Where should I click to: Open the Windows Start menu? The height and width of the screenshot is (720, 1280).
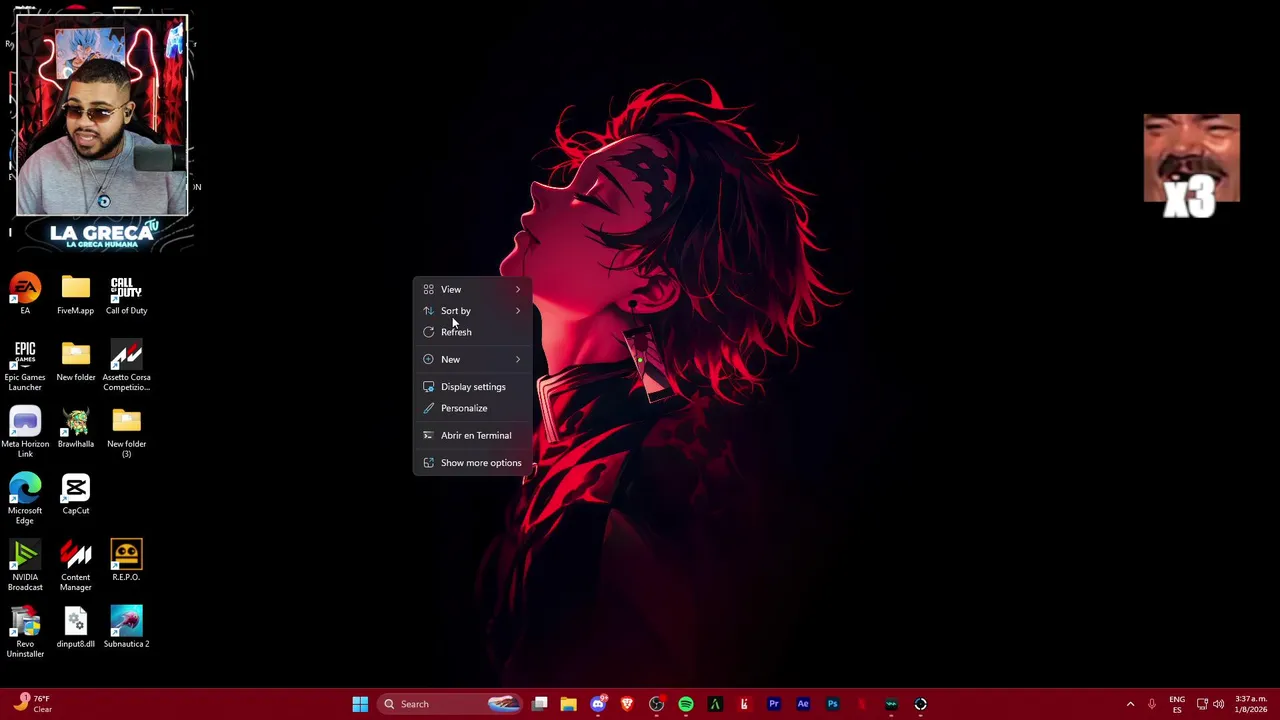point(360,704)
